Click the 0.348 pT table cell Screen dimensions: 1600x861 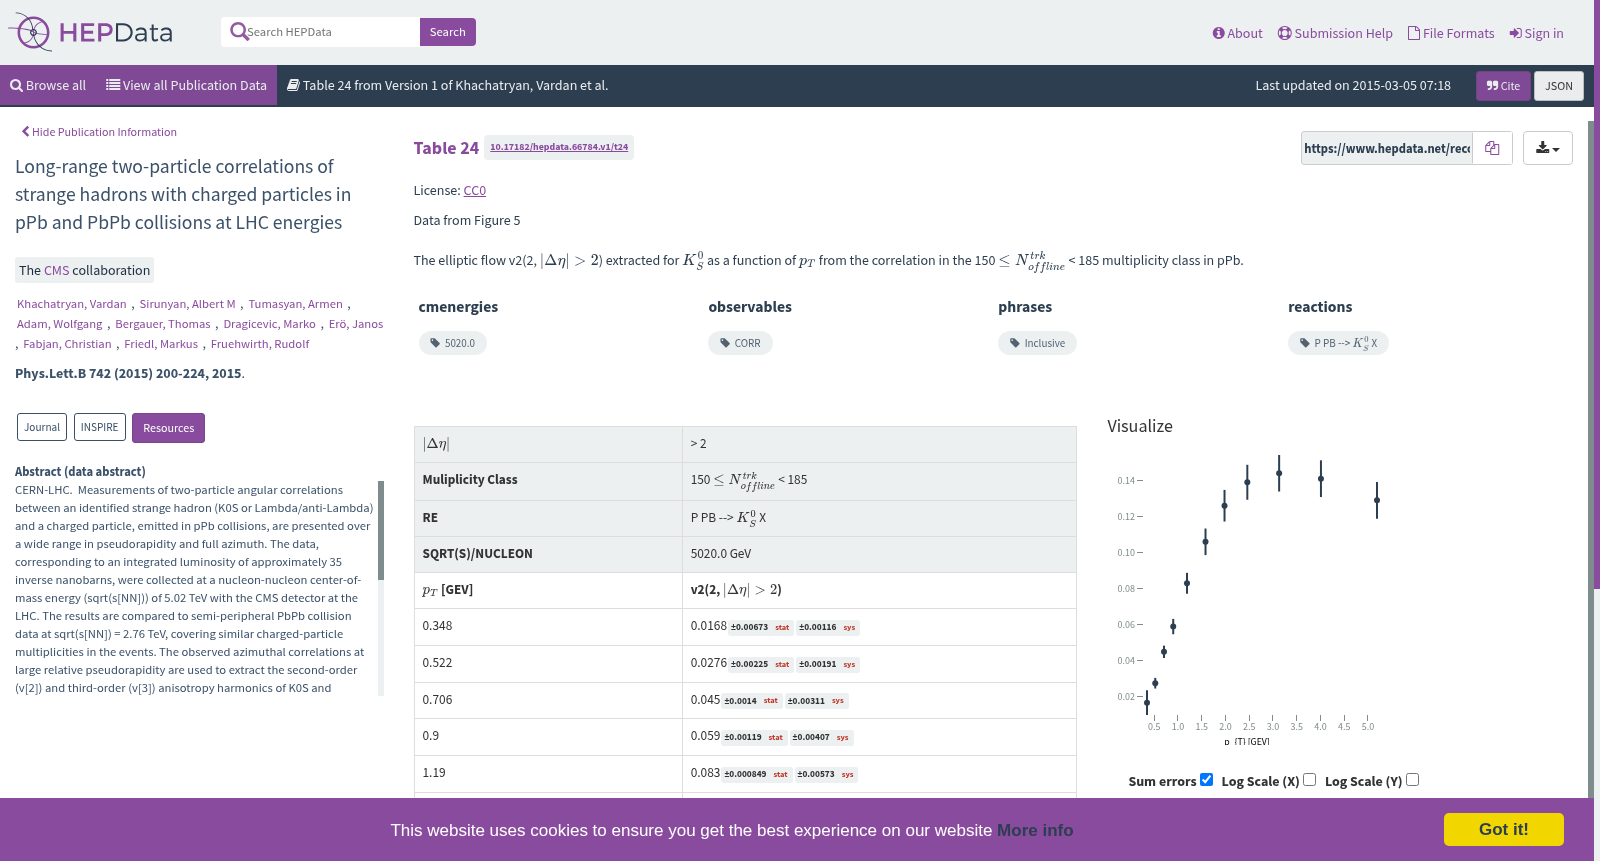(548, 626)
